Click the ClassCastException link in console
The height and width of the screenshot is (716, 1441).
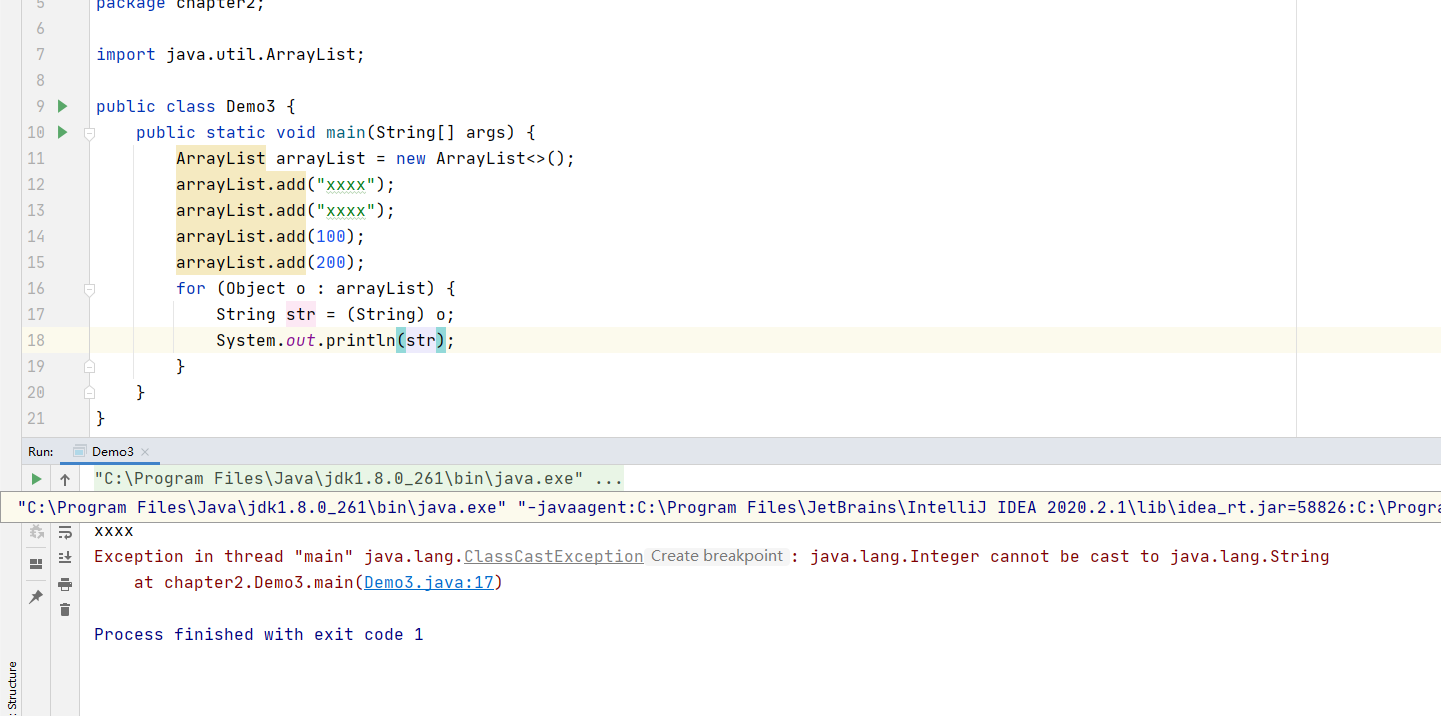tap(553, 556)
